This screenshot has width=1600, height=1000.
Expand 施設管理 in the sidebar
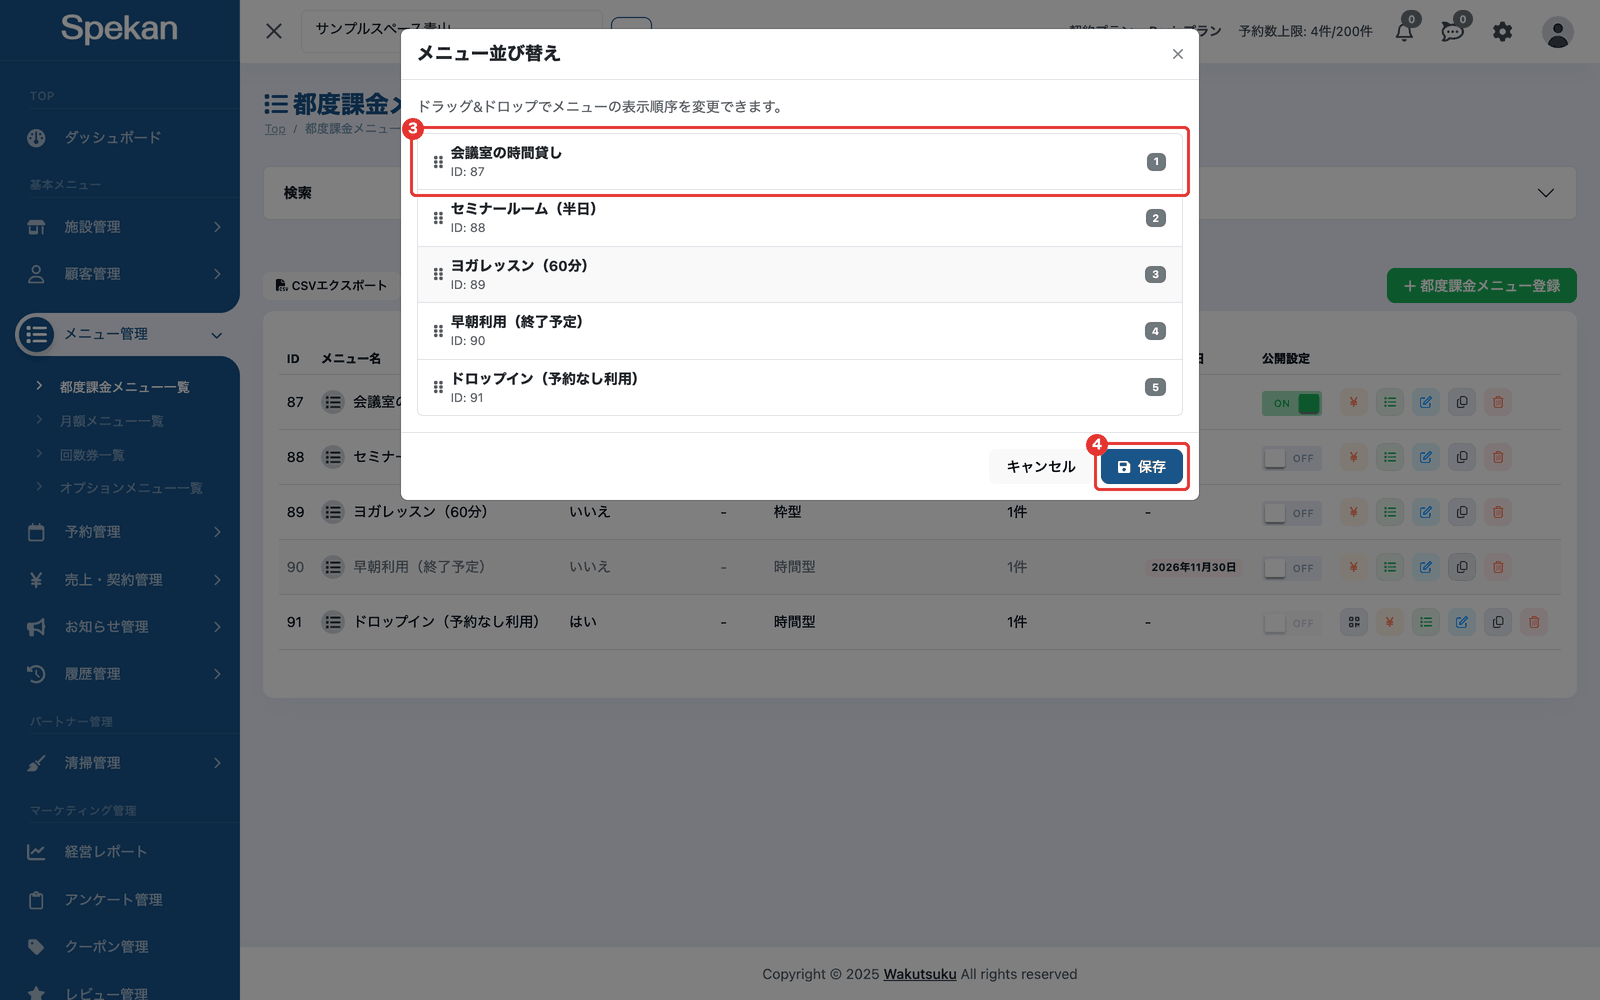pyautogui.click(x=125, y=227)
